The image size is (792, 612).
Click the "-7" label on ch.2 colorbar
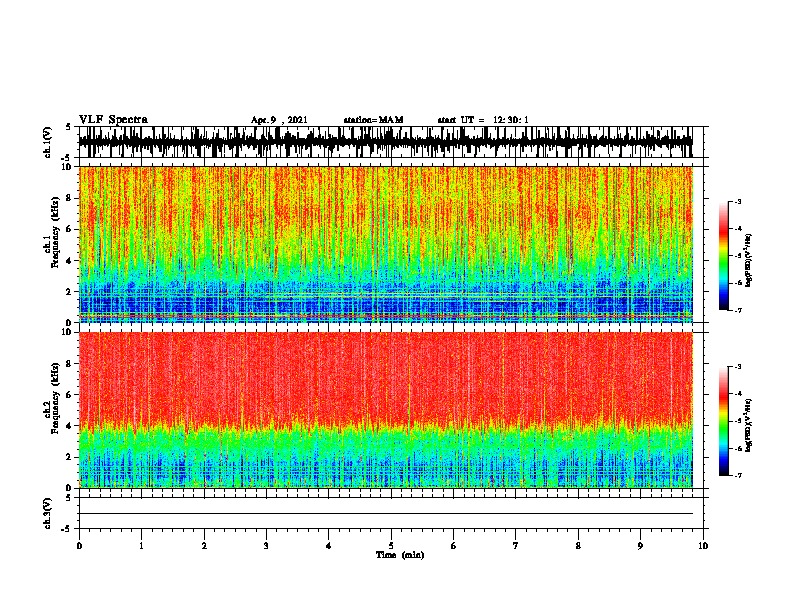[x=738, y=475]
